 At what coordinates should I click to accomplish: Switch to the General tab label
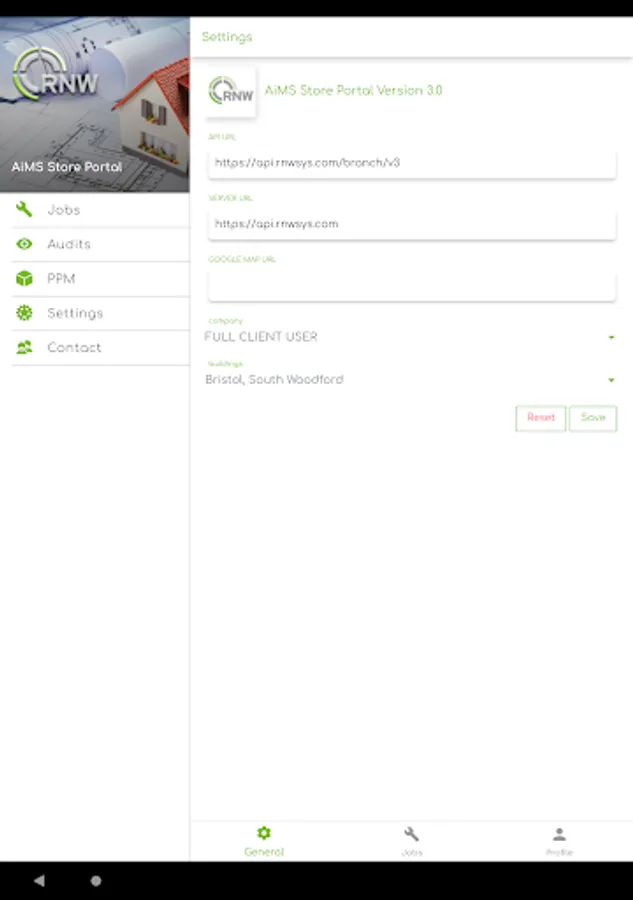point(264,852)
